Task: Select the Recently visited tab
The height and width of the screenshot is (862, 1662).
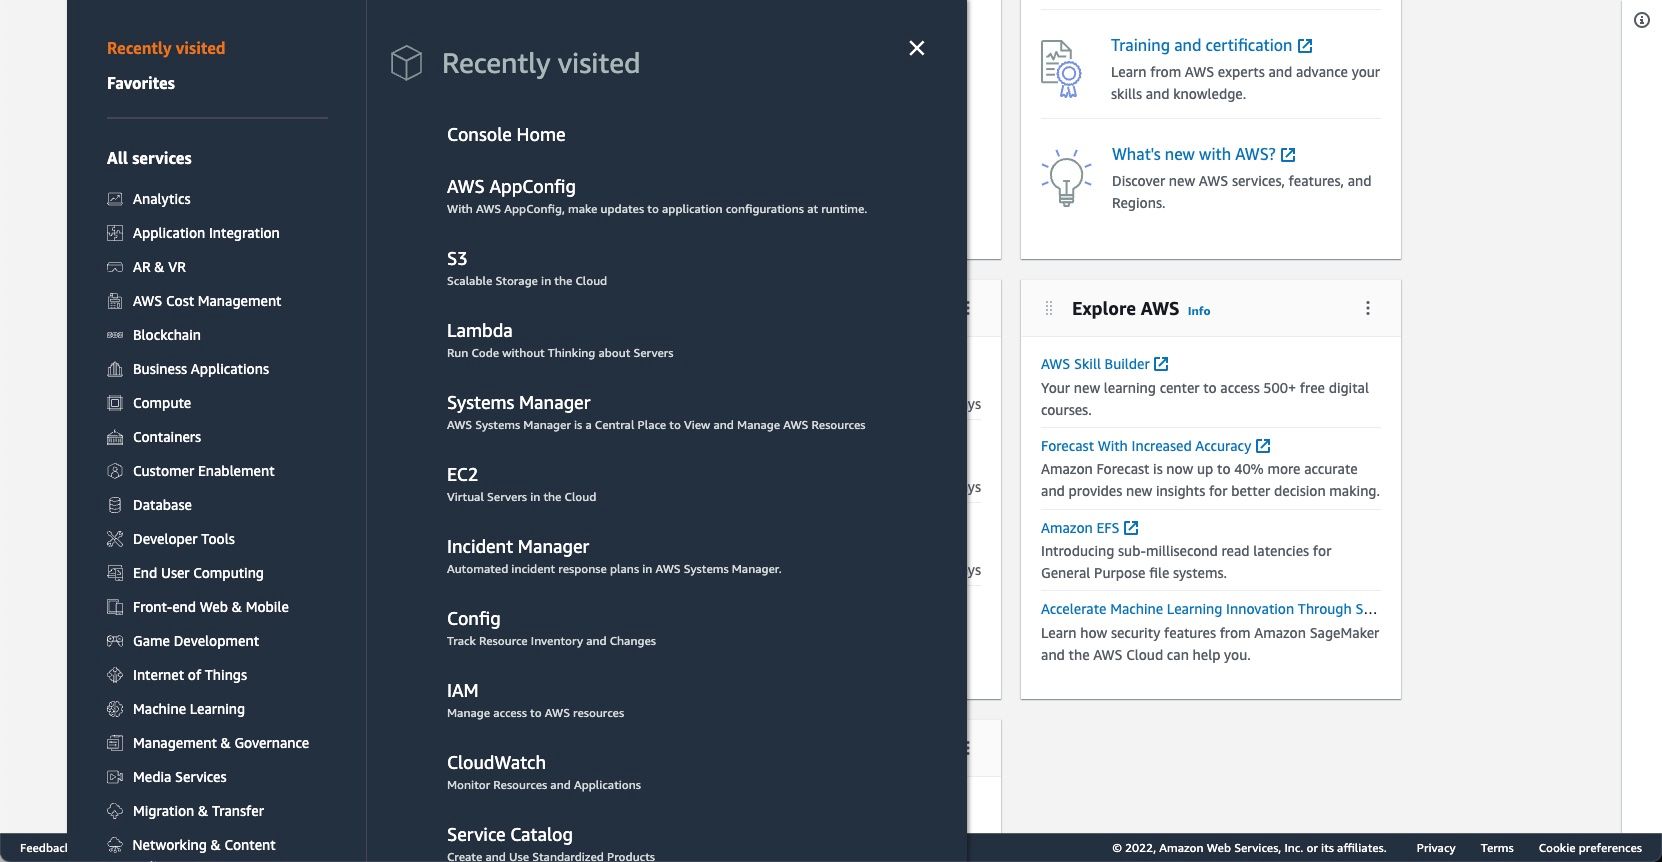Action: pos(166,48)
